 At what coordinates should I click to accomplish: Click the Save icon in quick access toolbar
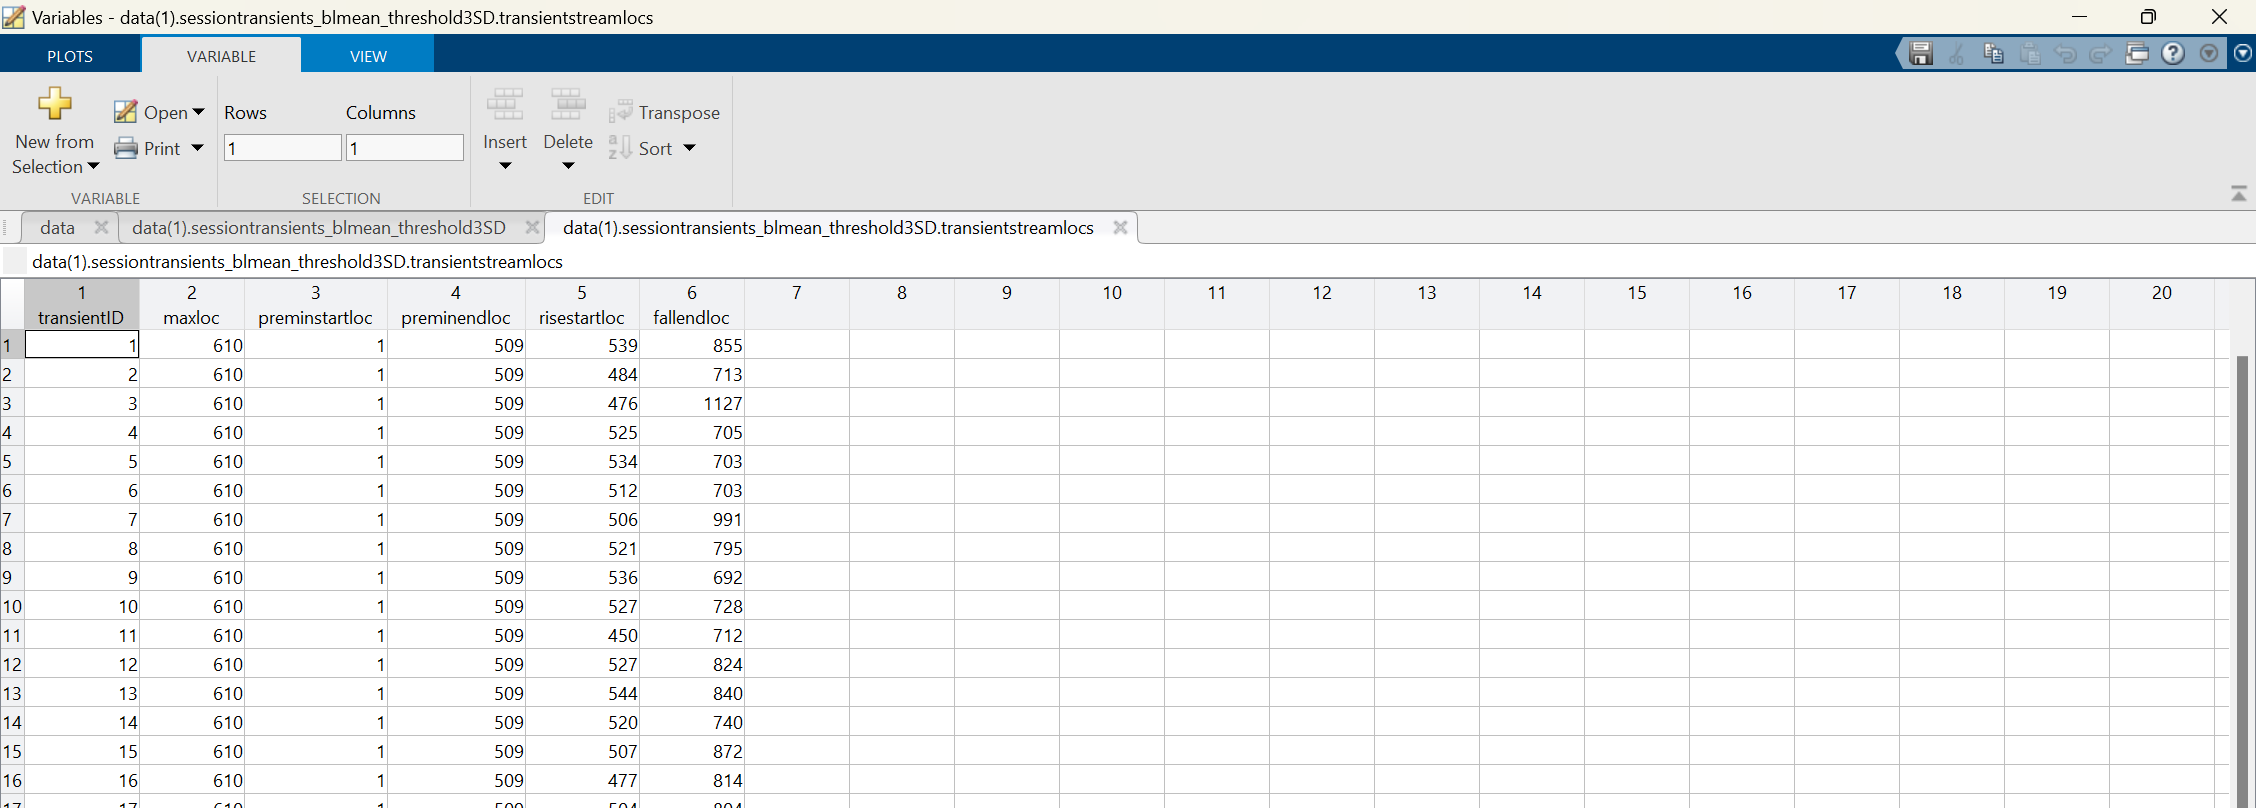tap(1920, 54)
